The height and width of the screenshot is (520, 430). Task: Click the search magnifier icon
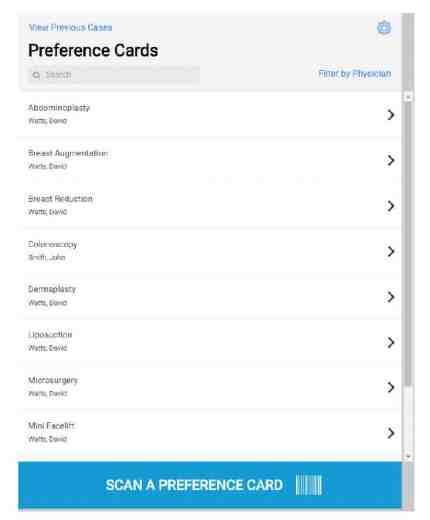coord(36,75)
